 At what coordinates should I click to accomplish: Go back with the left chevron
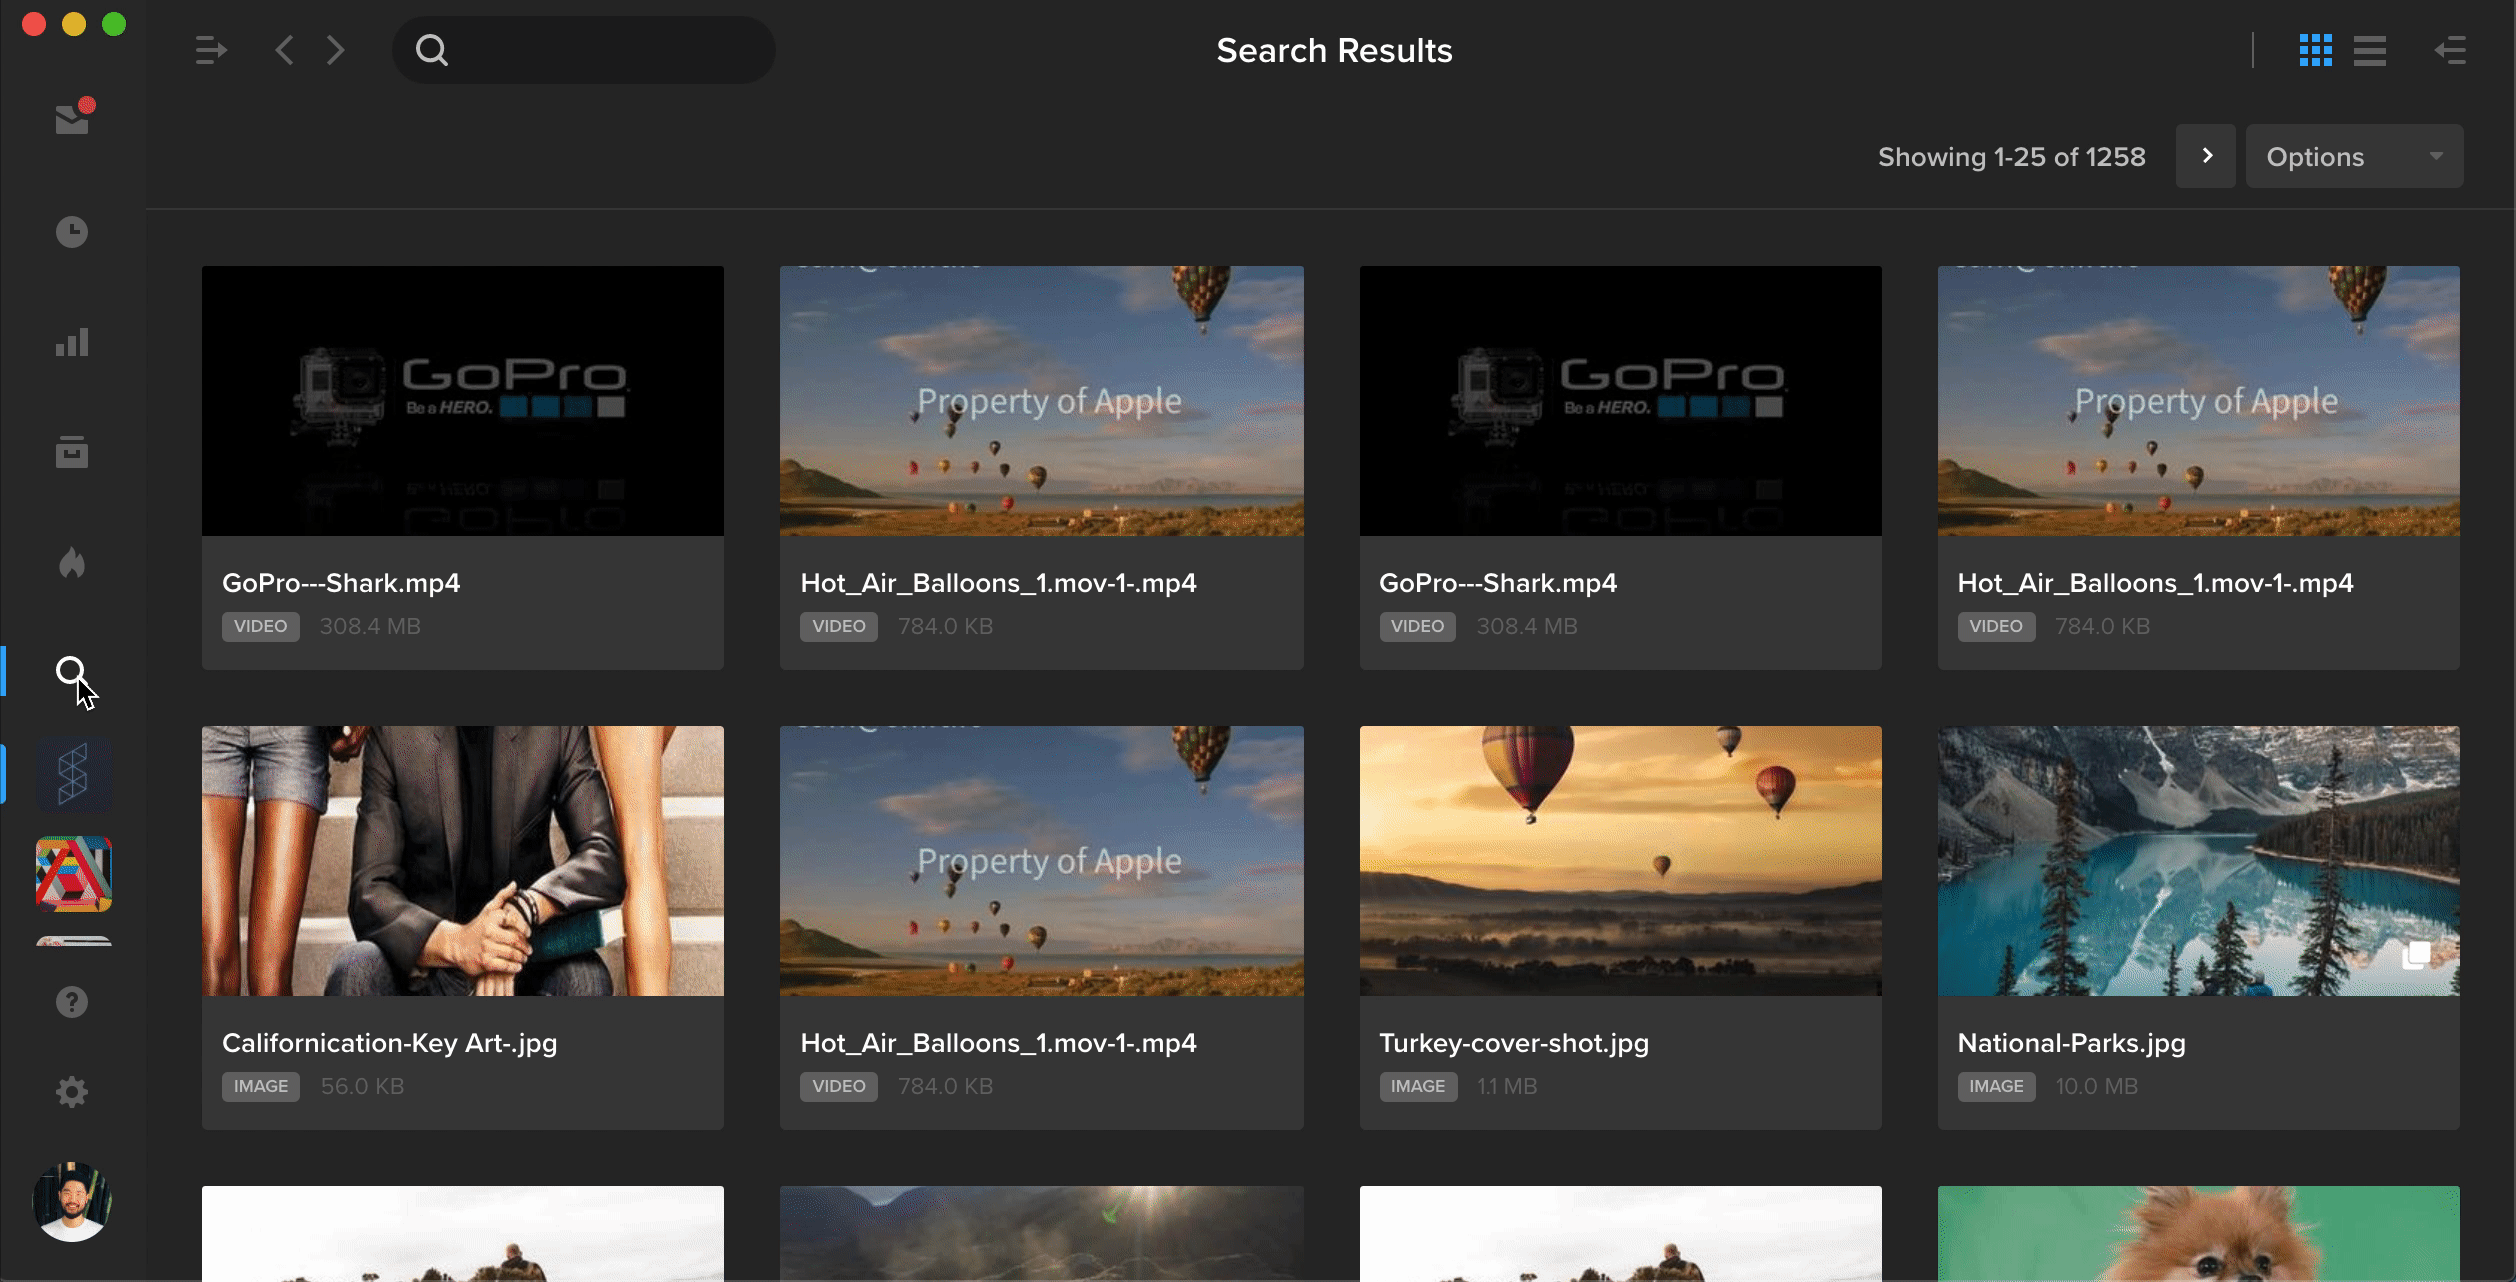click(x=284, y=50)
